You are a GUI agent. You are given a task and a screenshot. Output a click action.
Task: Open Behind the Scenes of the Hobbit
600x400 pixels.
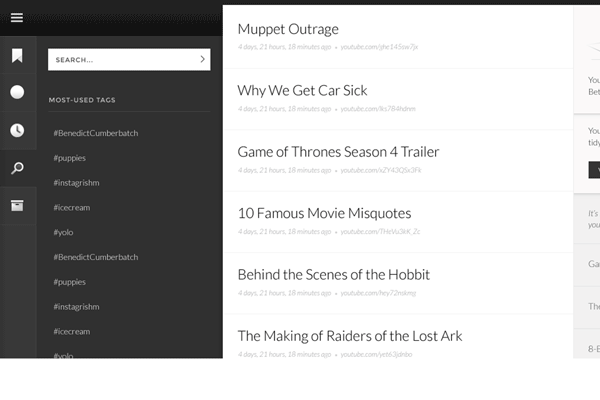pyautogui.click(x=333, y=275)
